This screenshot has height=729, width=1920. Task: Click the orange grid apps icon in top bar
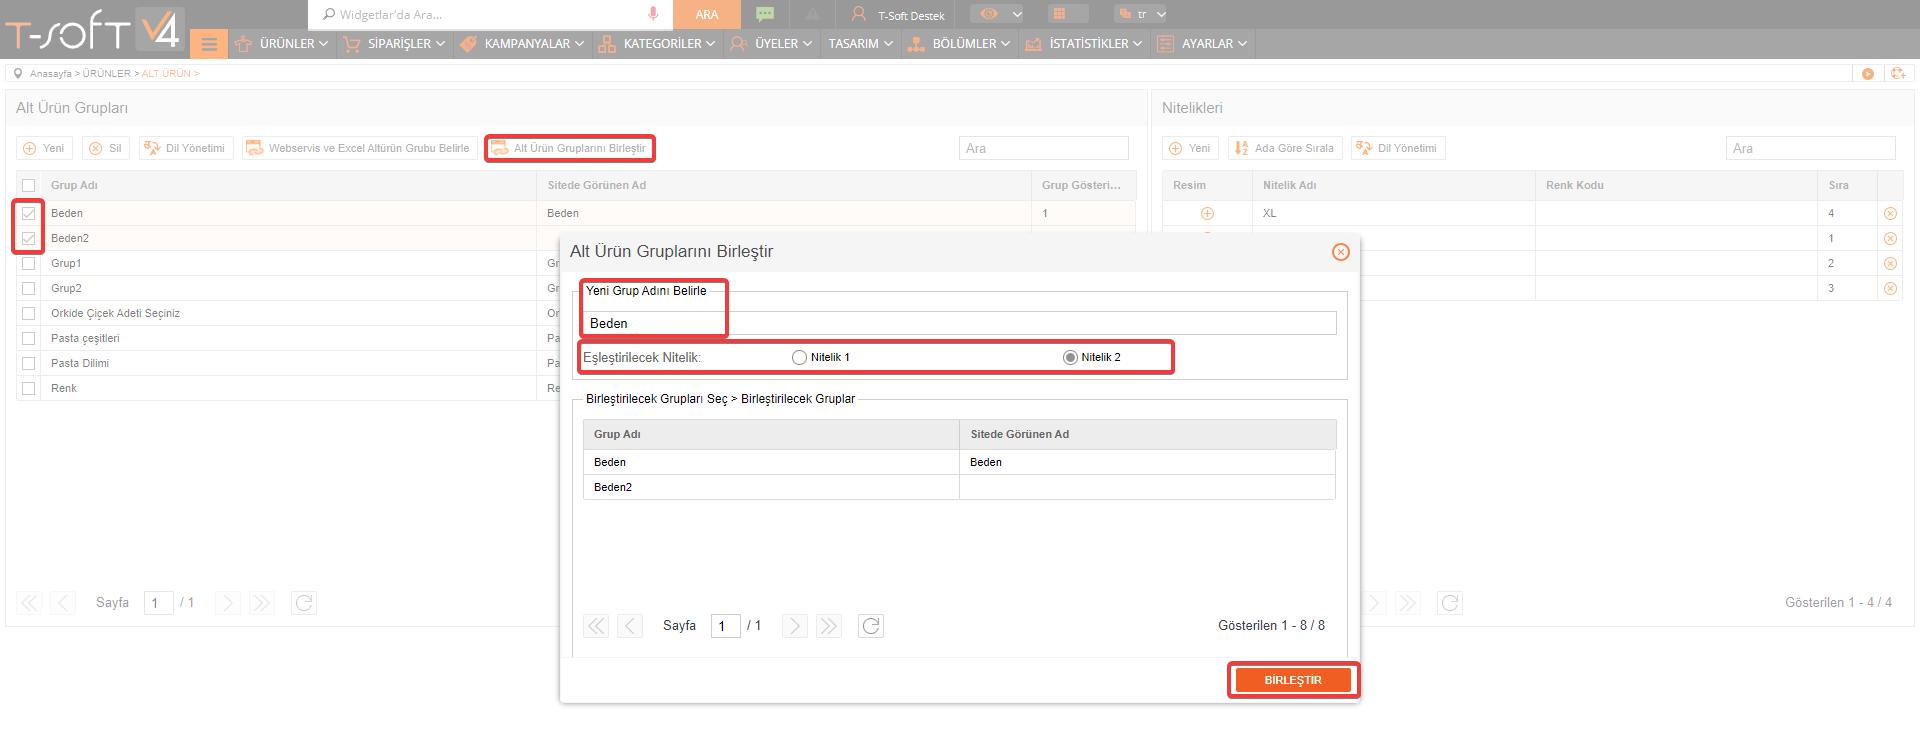pos(1058,14)
